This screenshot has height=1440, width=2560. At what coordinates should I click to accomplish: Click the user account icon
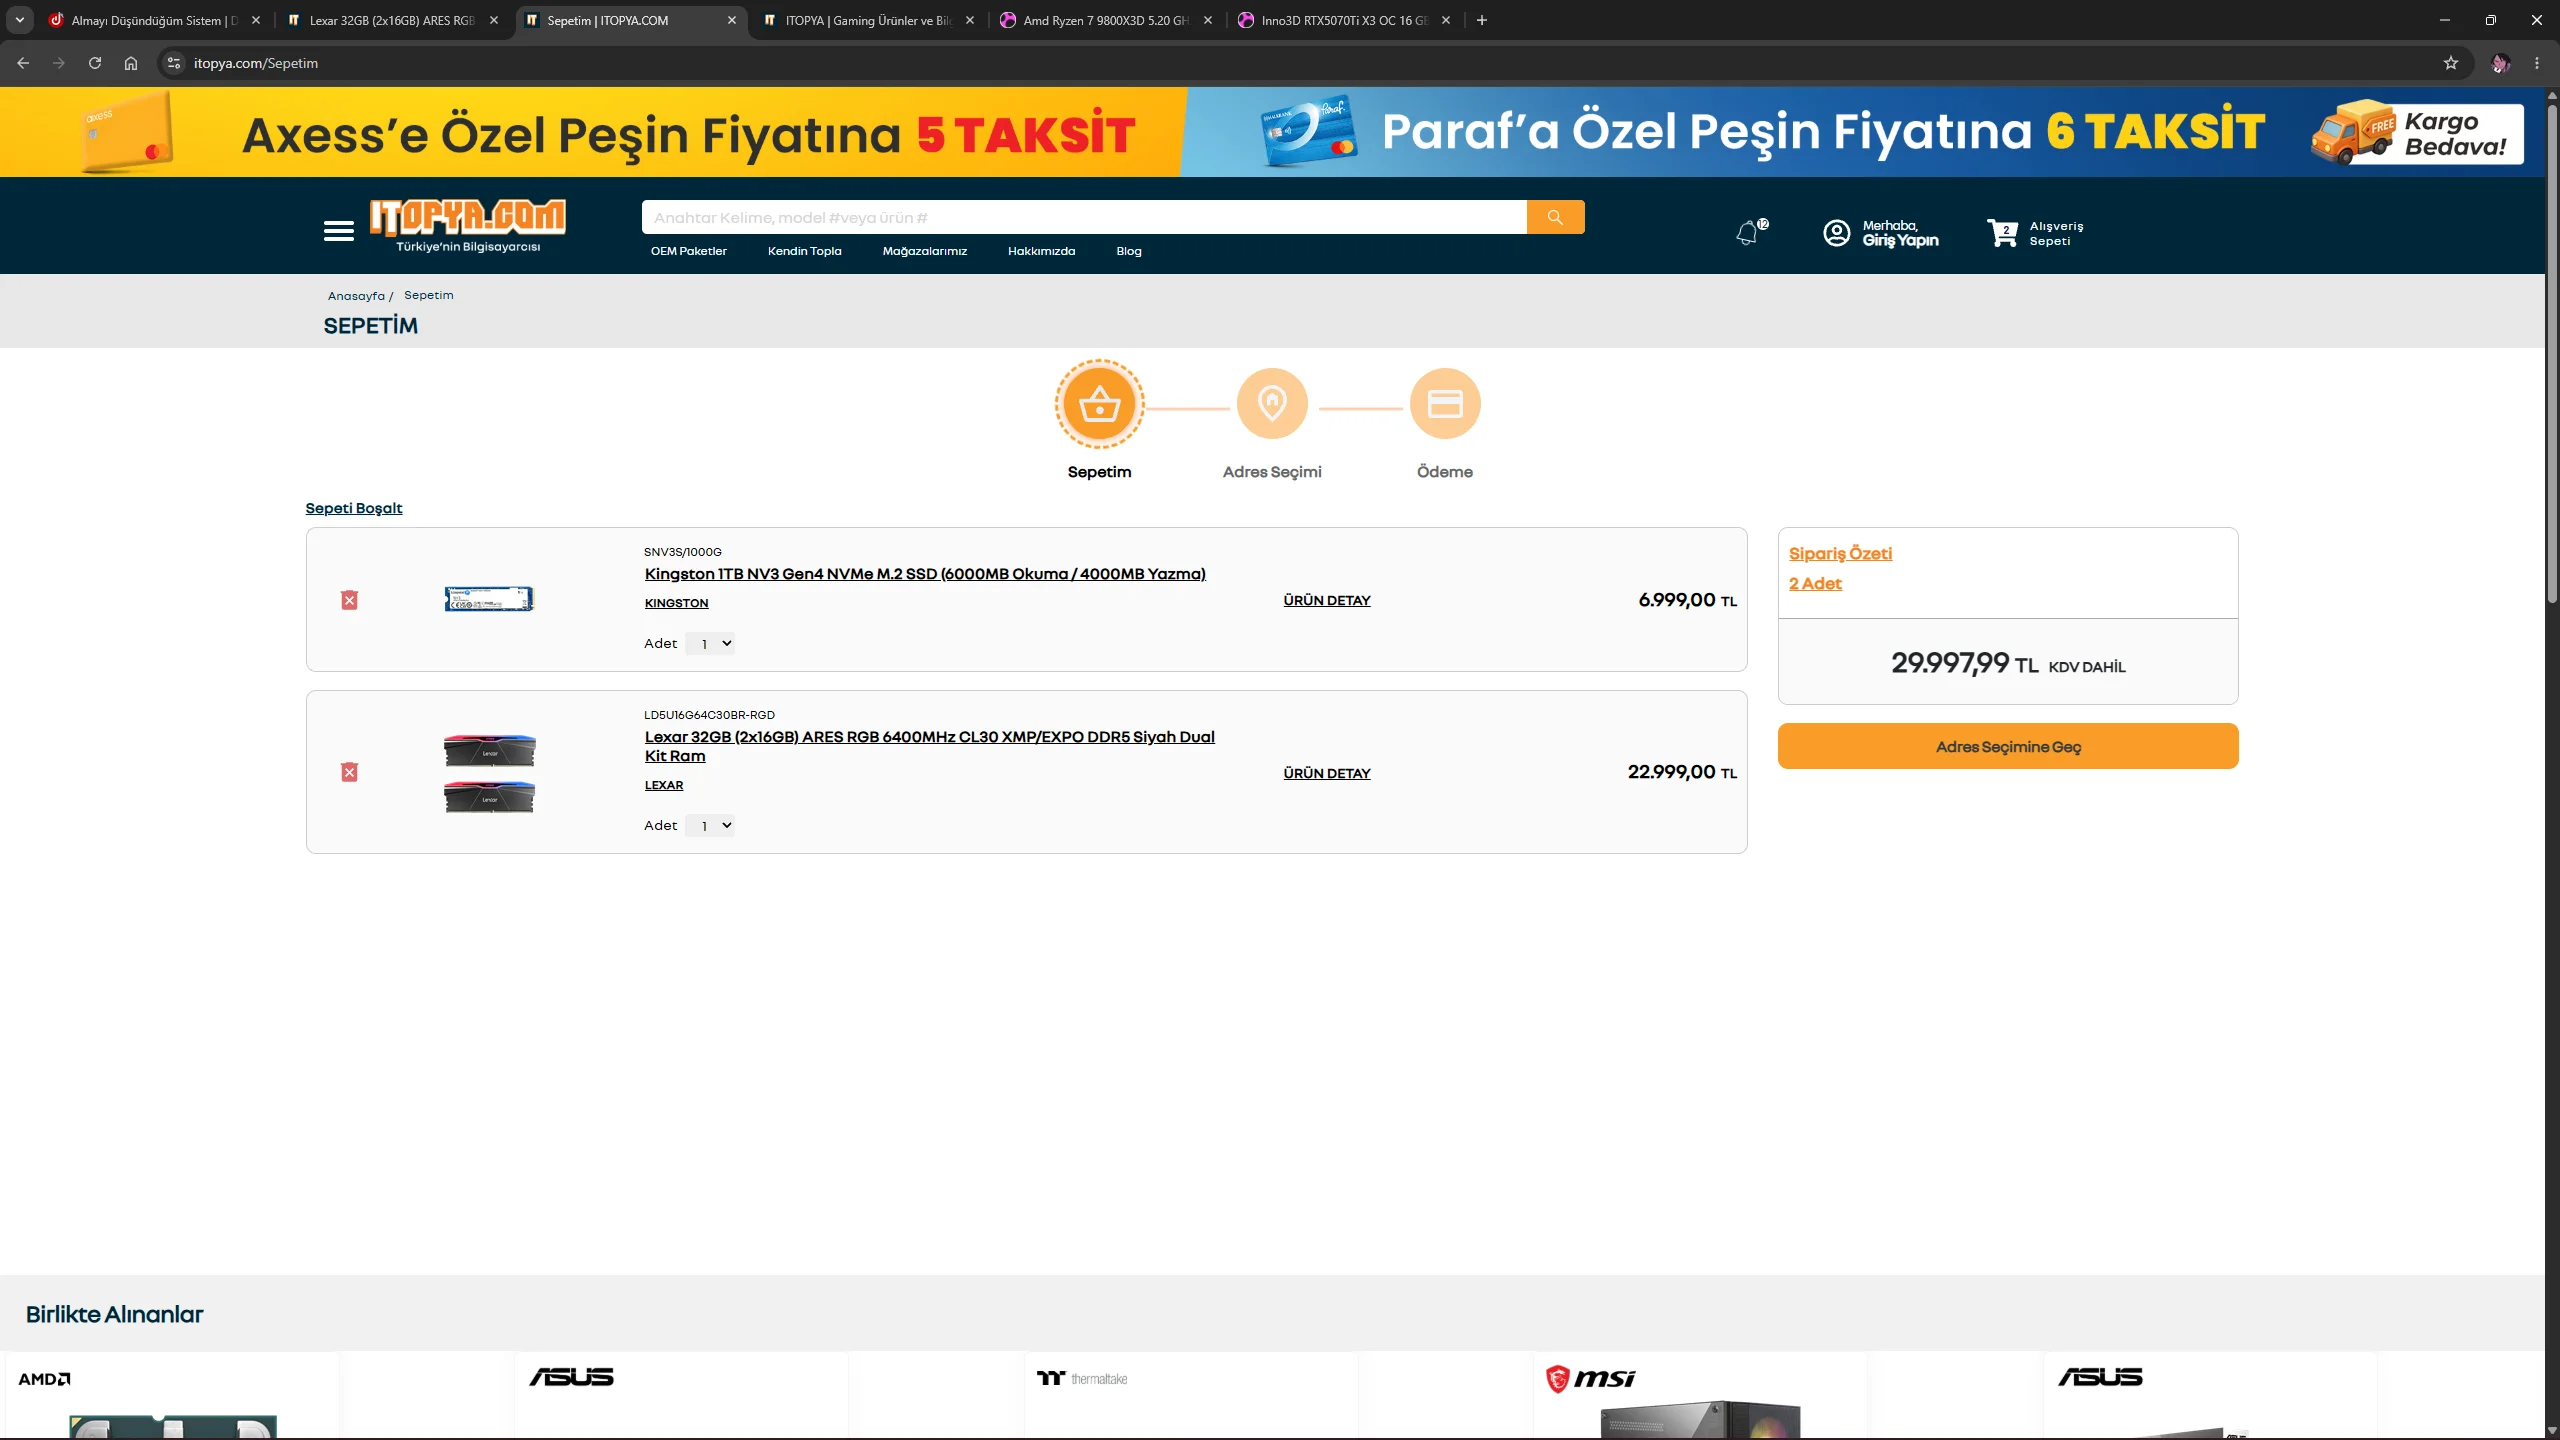1836,233
